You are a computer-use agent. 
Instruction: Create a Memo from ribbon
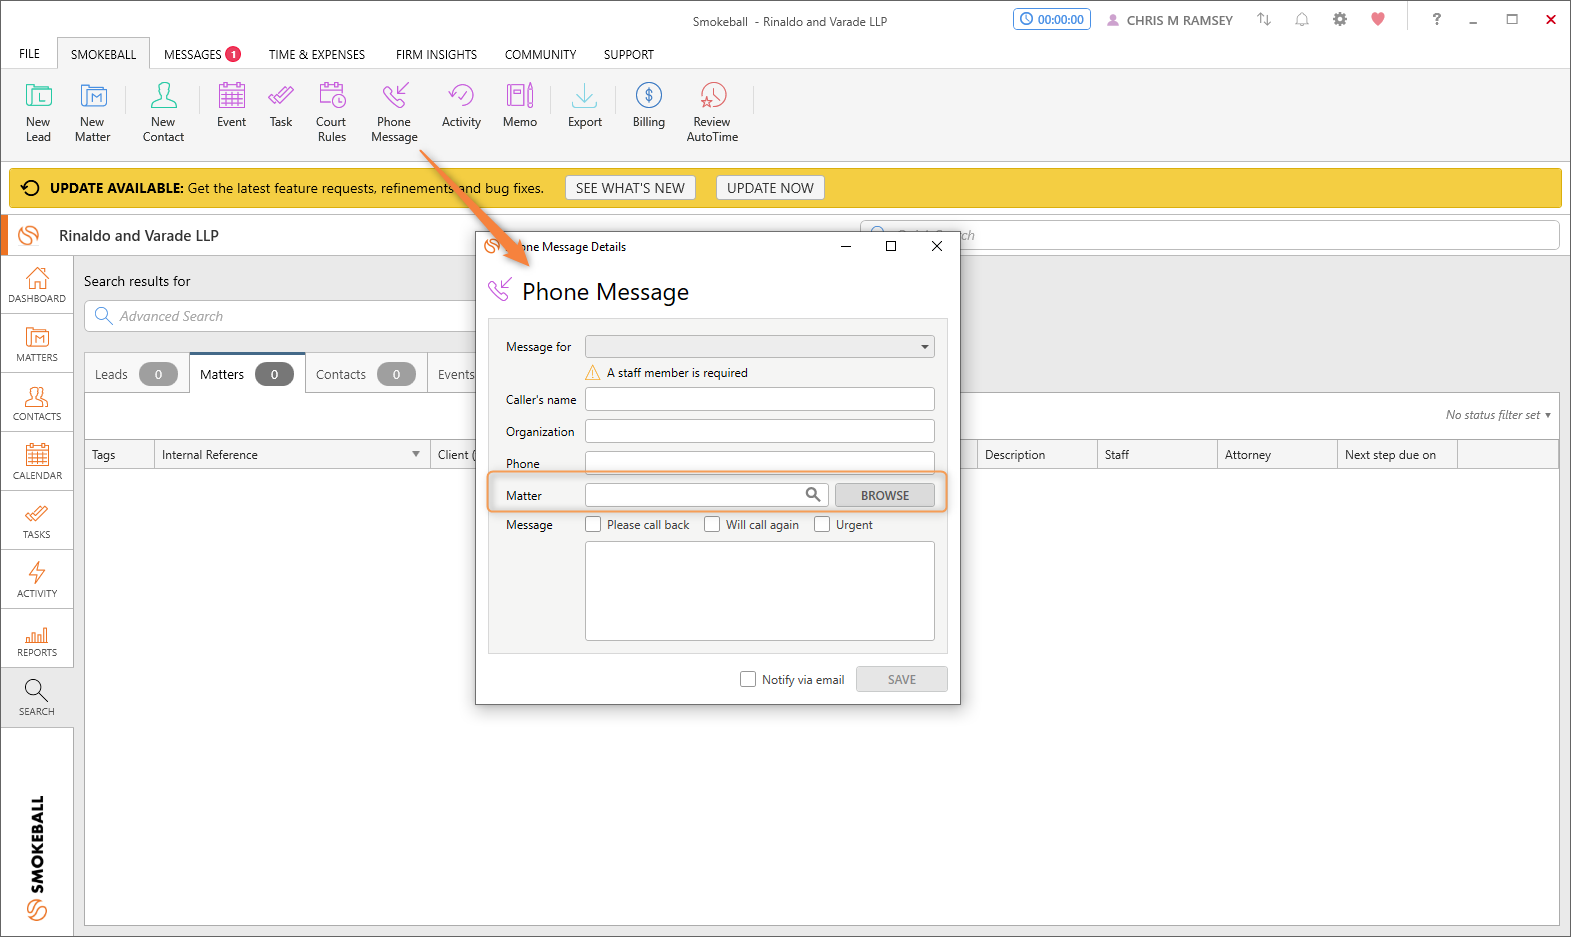click(x=520, y=105)
